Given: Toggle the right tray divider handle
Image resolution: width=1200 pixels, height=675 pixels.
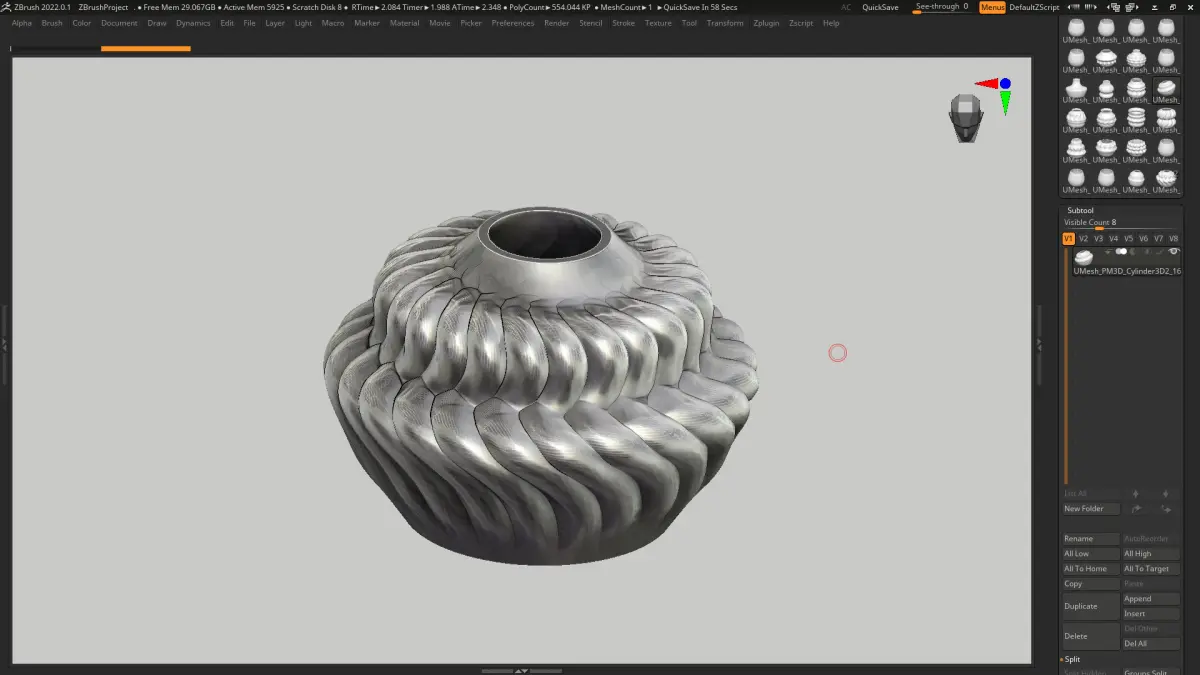Looking at the screenshot, I should (1039, 343).
